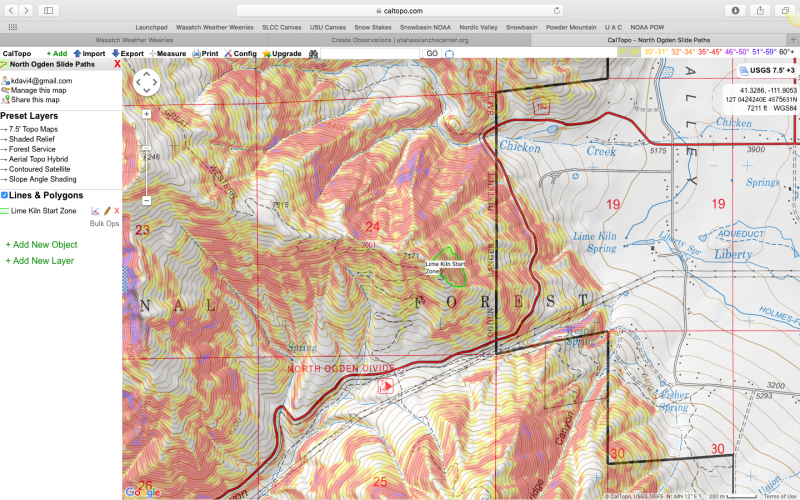The width and height of the screenshot is (800, 500).
Task: Delete Lime Kiln Start Zone with red X
Action: (x=117, y=211)
